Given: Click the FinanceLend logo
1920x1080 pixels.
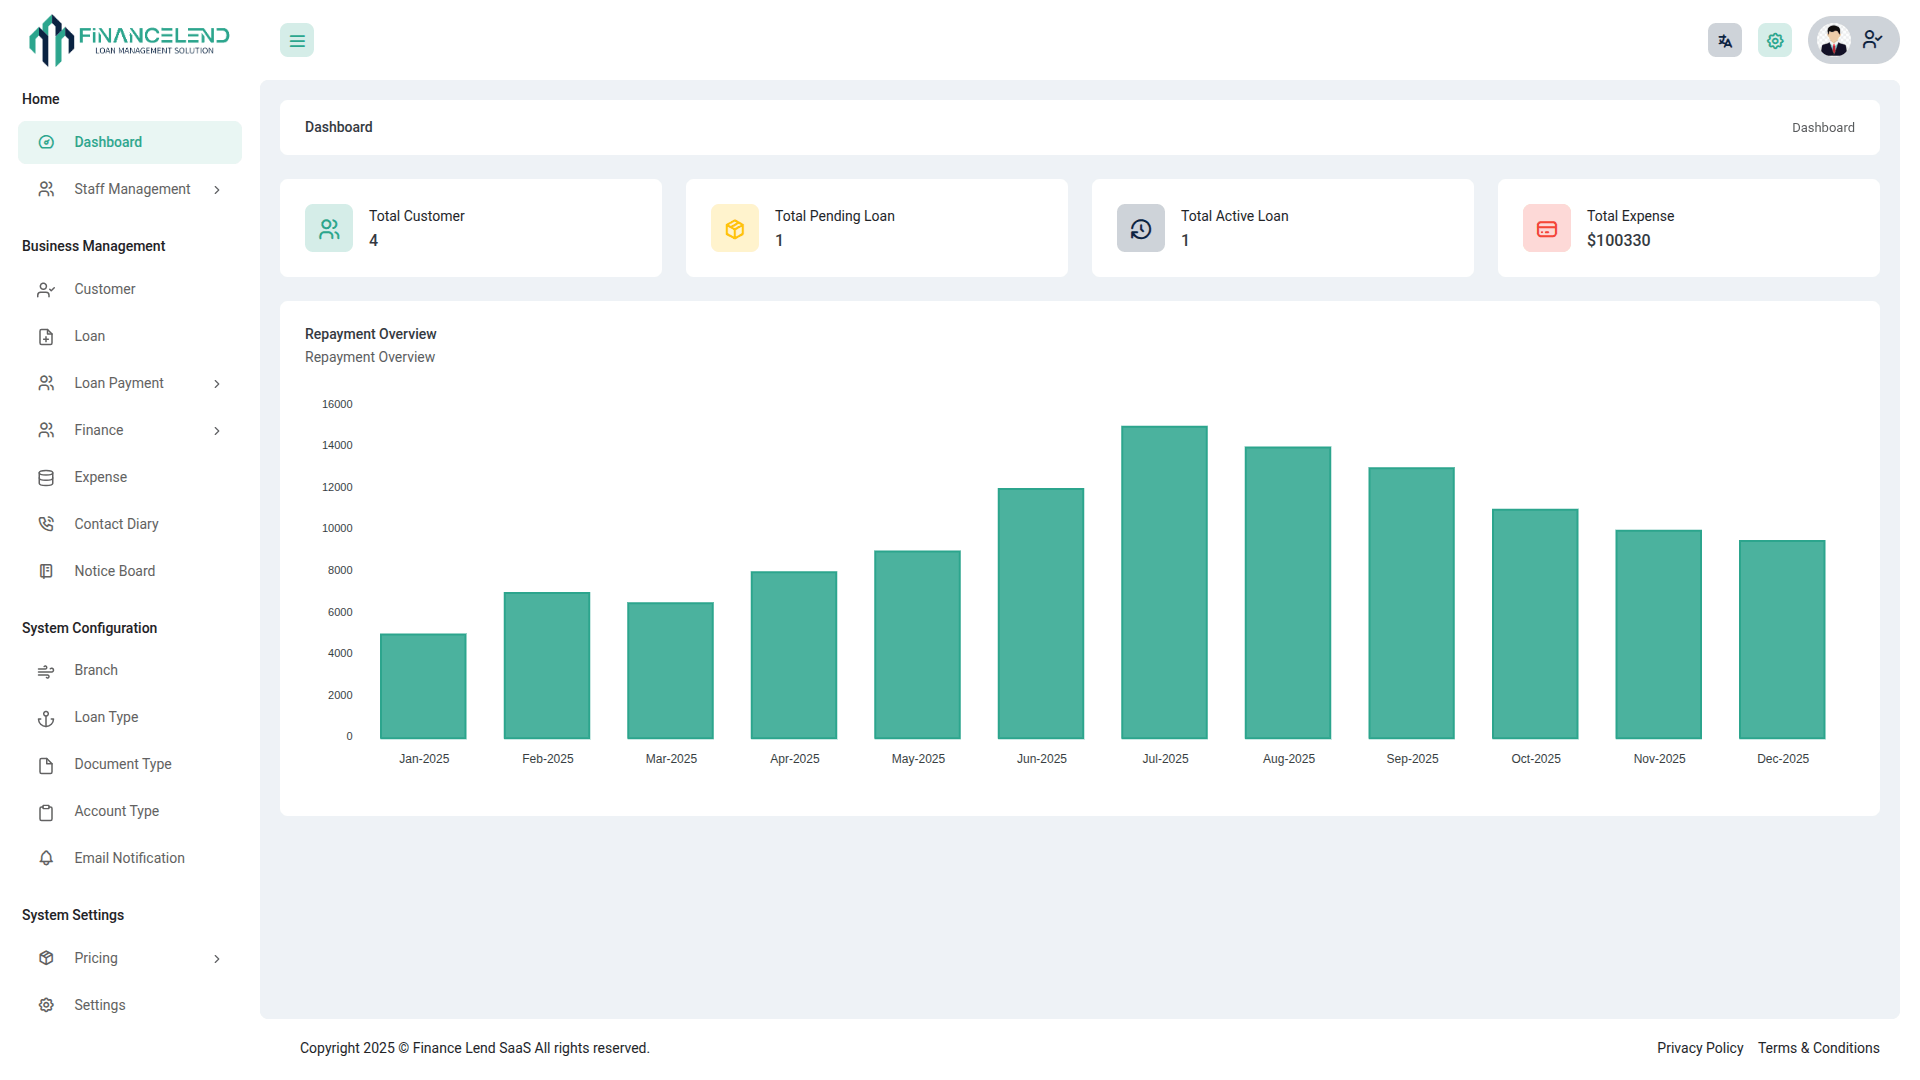Looking at the screenshot, I should (x=130, y=41).
